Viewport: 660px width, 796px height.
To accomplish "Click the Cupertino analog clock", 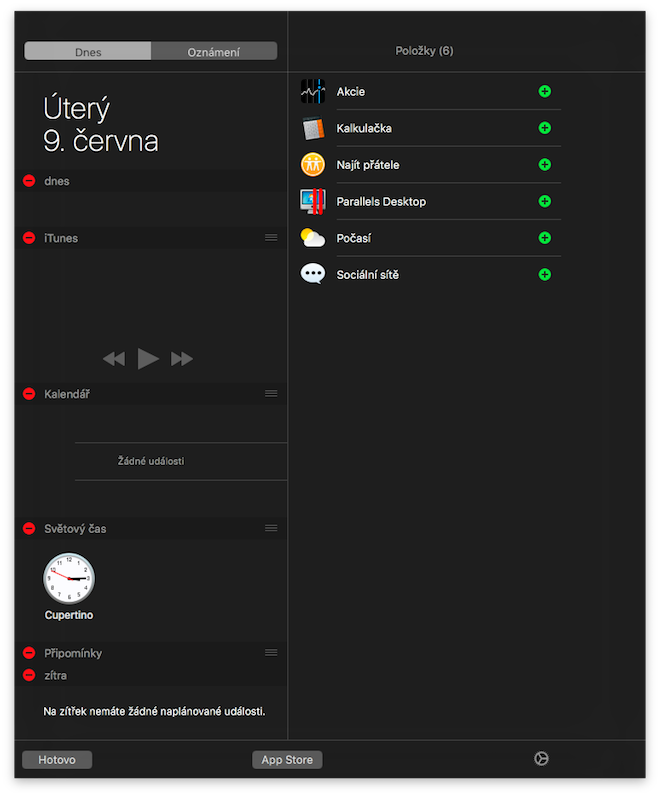I will [x=69, y=579].
